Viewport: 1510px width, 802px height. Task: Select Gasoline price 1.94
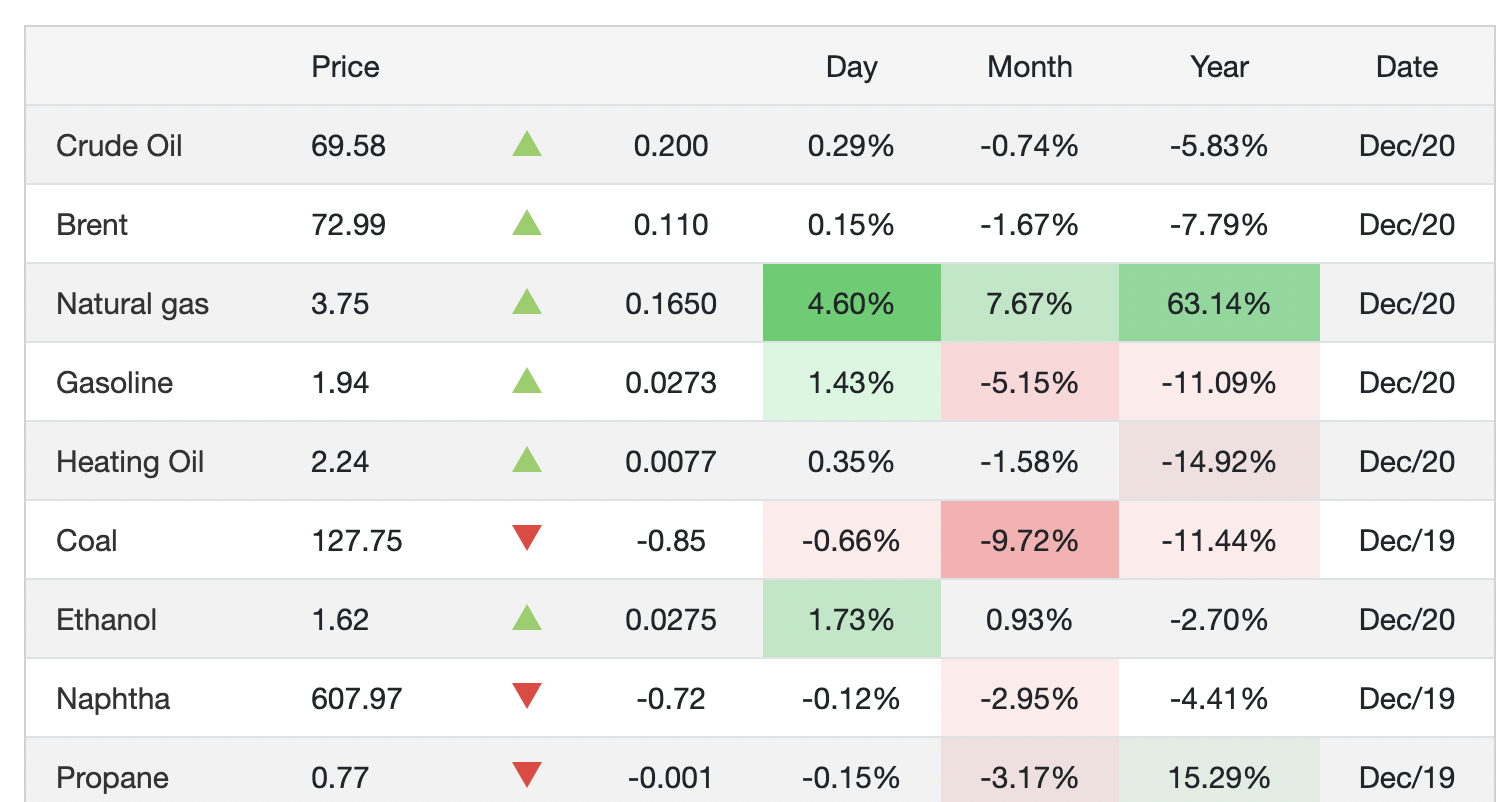340,383
